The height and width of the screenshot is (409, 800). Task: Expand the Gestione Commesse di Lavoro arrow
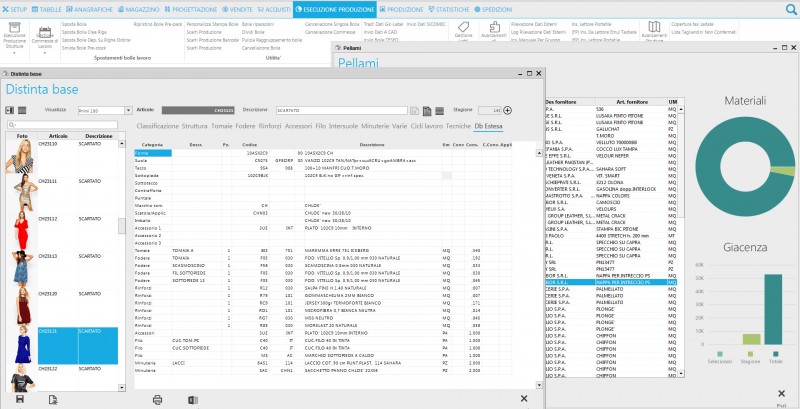tap(45, 53)
